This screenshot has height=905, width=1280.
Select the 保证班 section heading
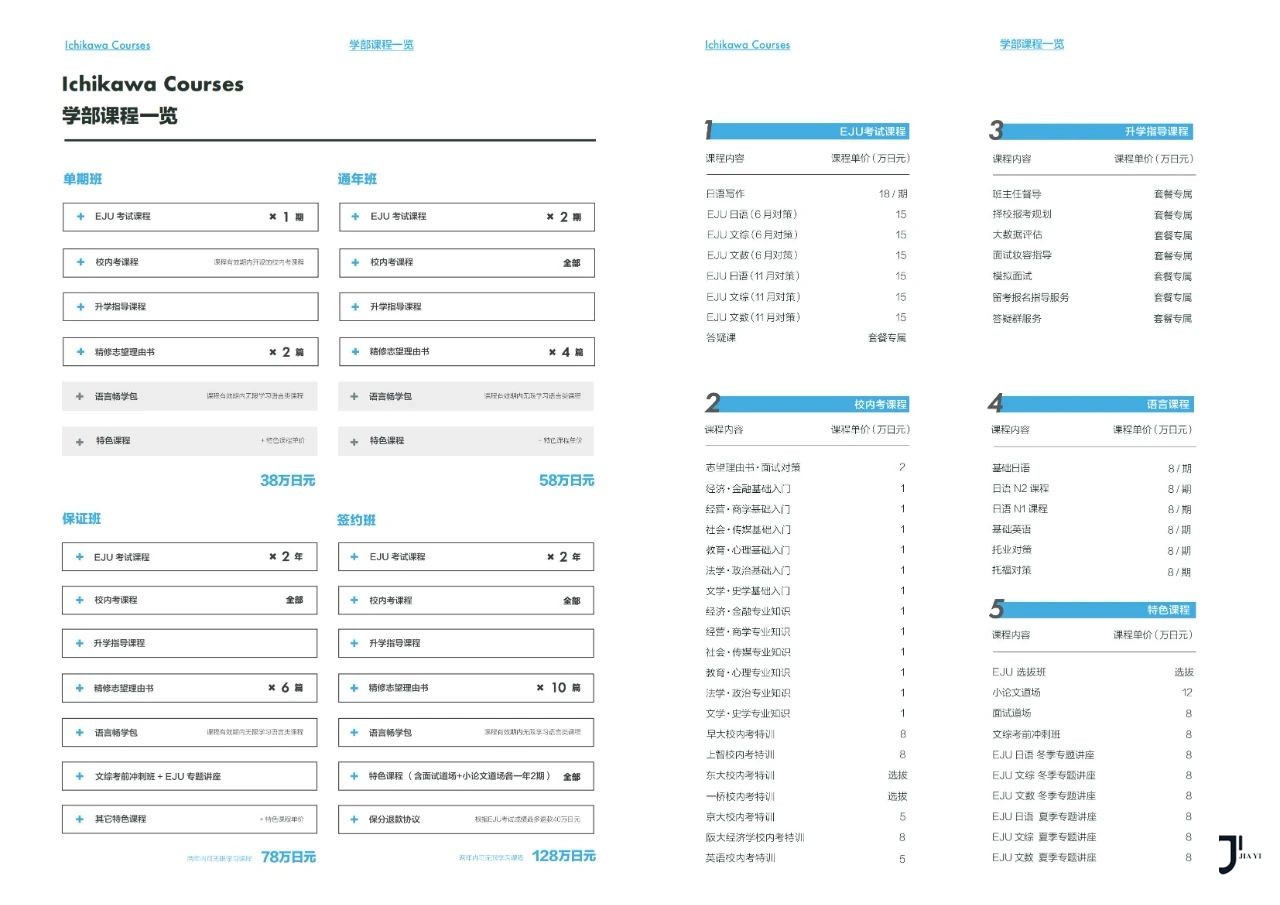coord(82,518)
